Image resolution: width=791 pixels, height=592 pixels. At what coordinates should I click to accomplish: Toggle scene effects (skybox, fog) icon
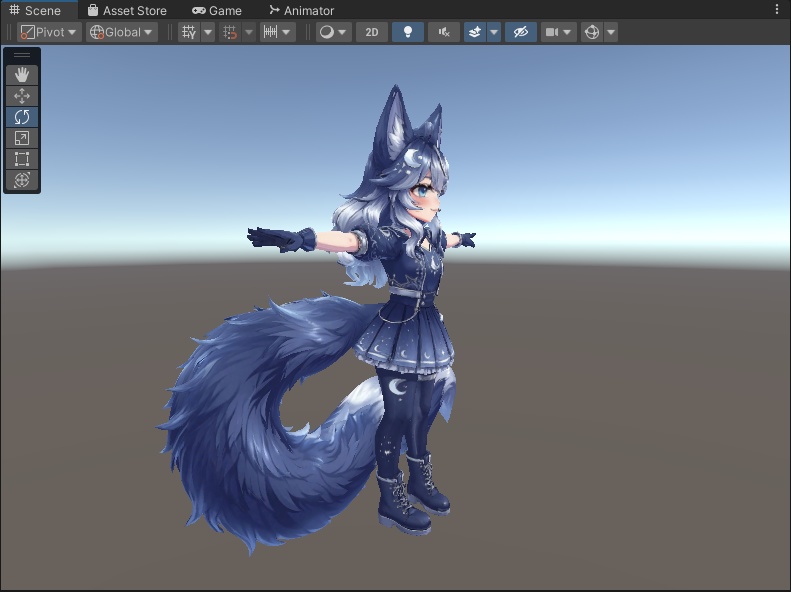coord(475,32)
